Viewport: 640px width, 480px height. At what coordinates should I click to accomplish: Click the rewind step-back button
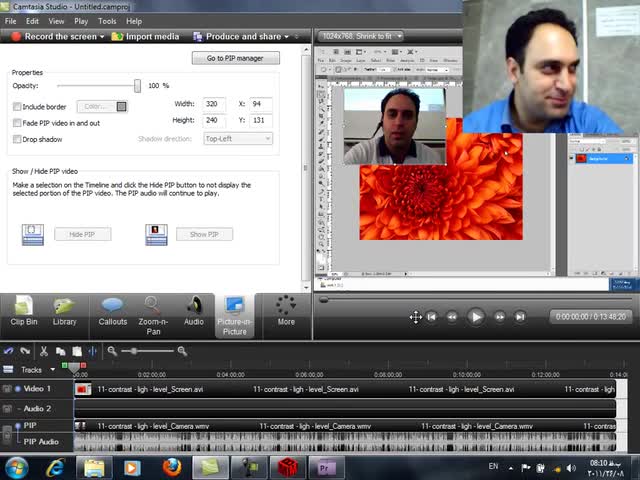(x=452, y=317)
